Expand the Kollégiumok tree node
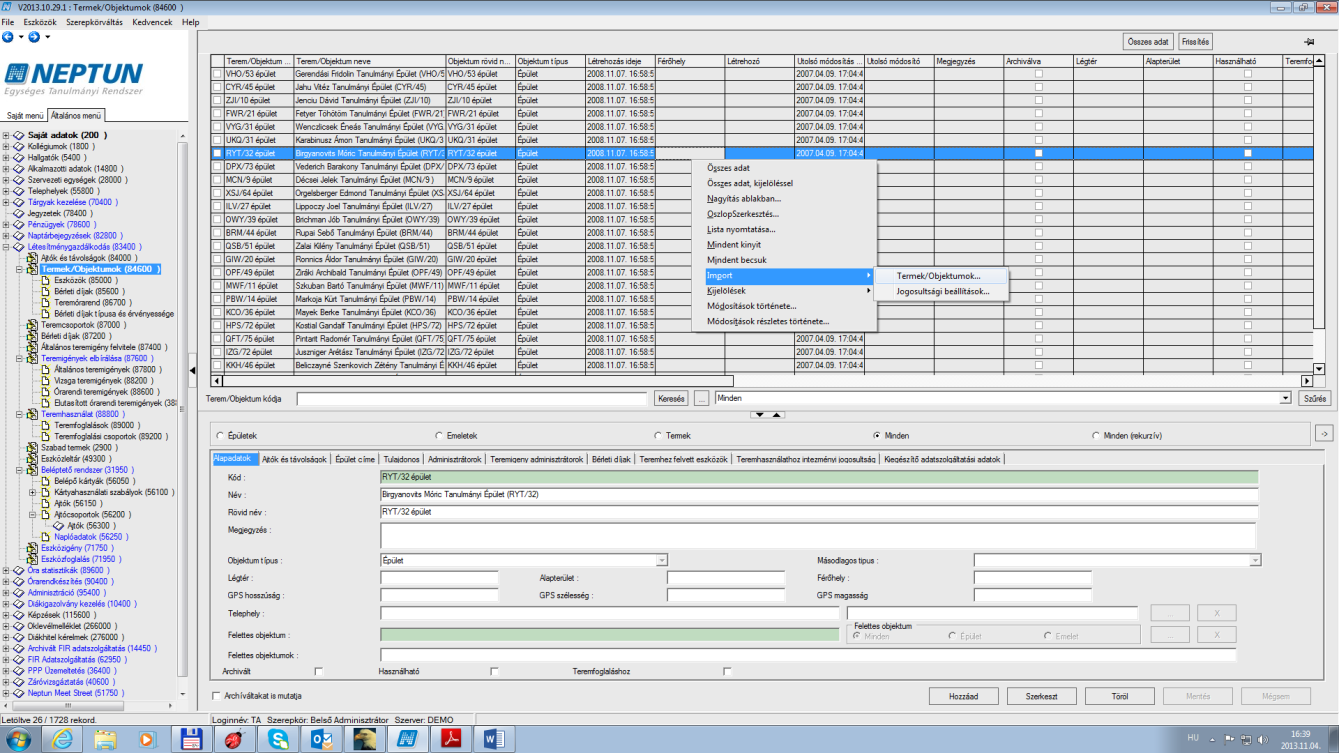Image resolution: width=1339 pixels, height=753 pixels. 6,147
